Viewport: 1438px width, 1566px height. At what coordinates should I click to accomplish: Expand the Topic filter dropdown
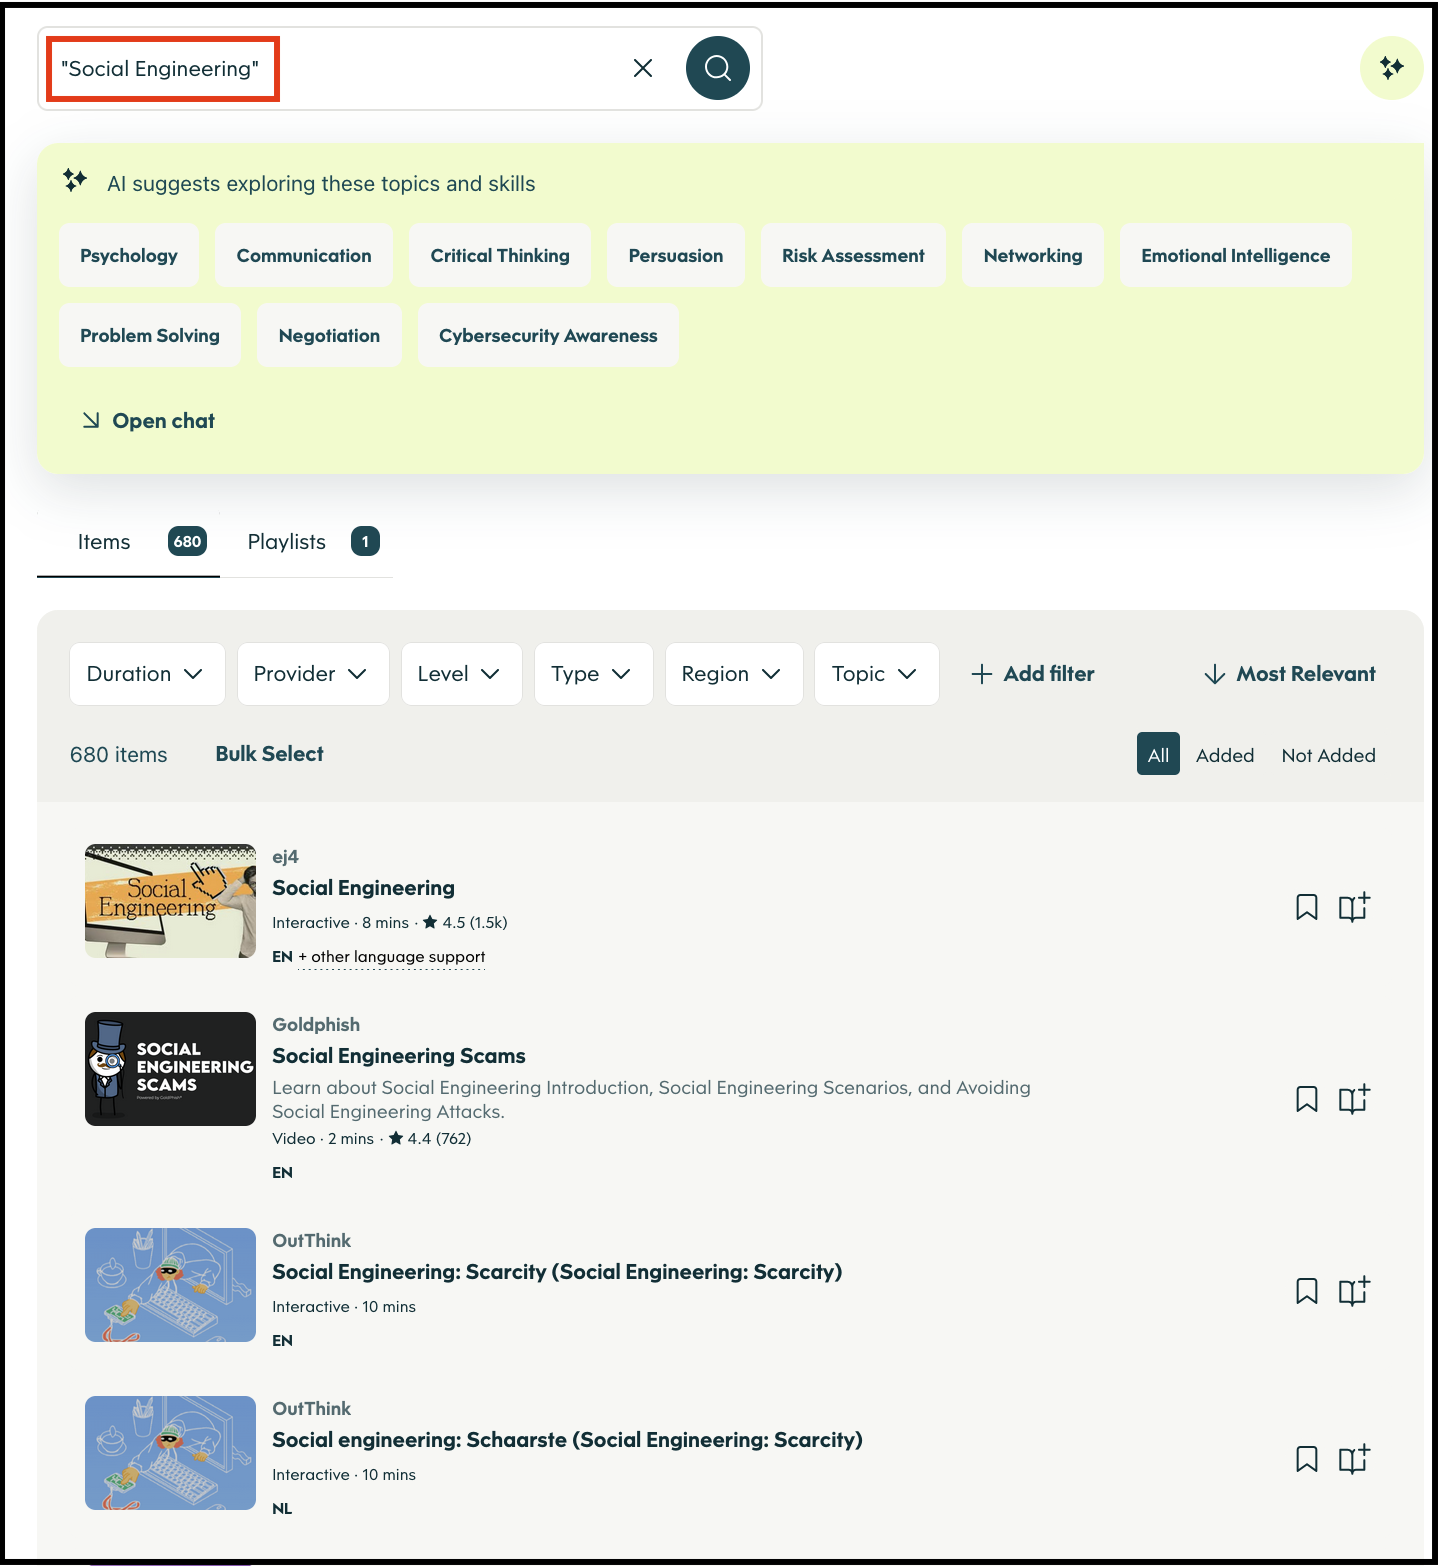click(x=876, y=674)
